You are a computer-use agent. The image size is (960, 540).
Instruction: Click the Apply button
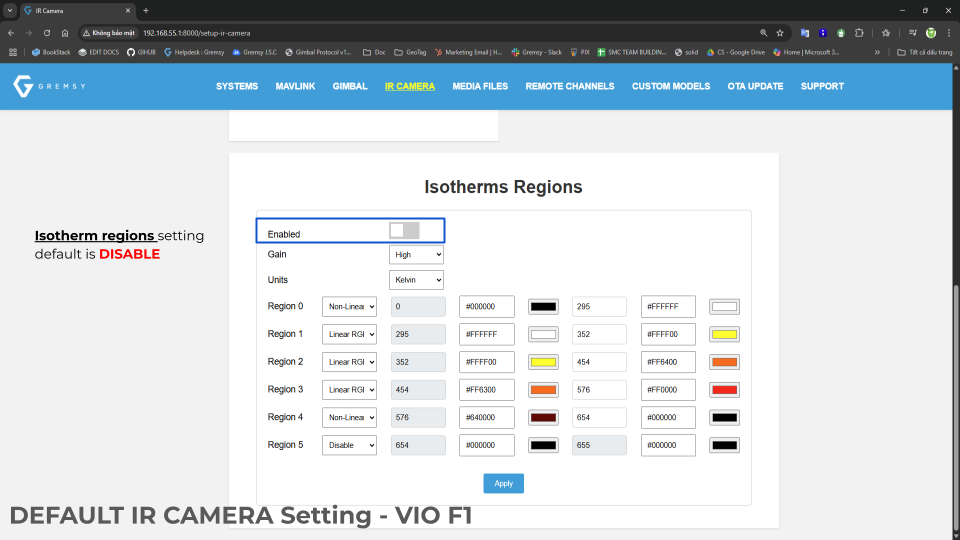coord(503,483)
